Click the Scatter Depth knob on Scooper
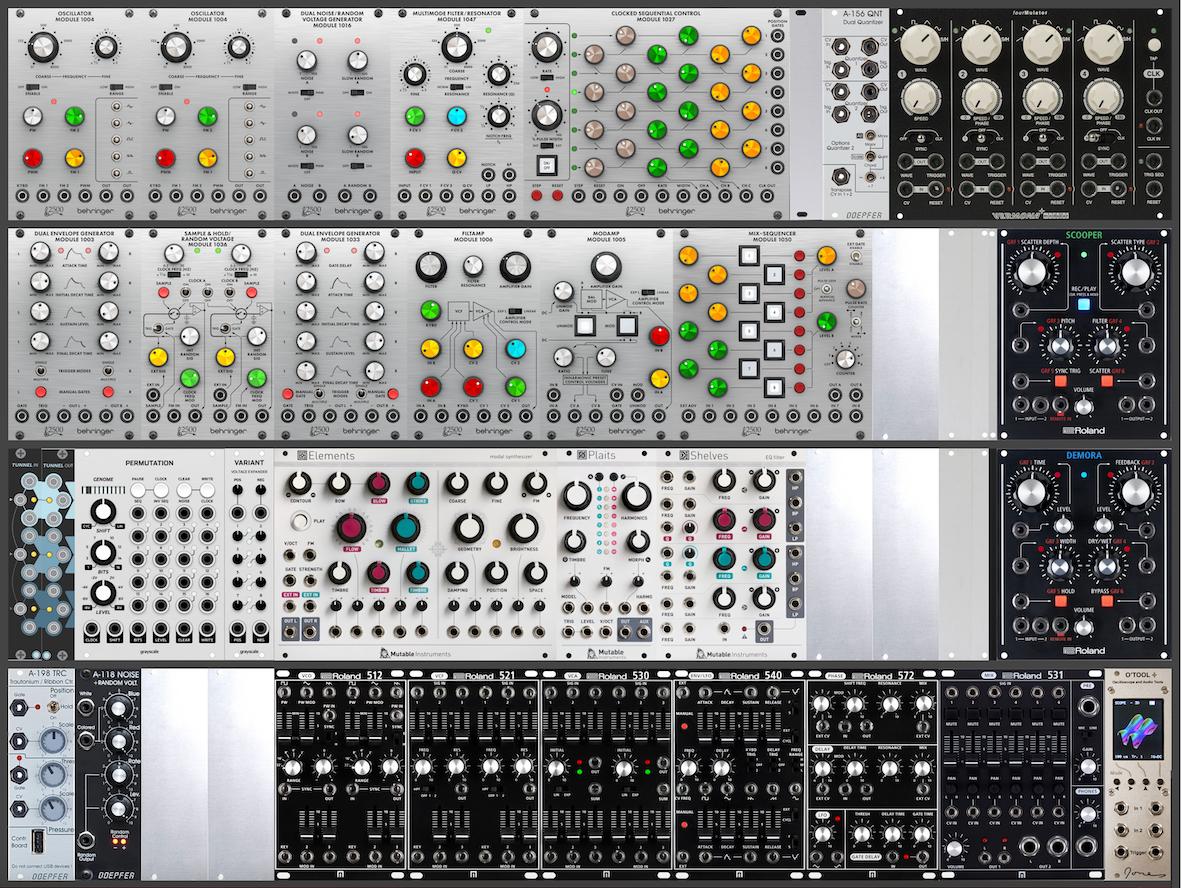 pyautogui.click(x=1031, y=273)
